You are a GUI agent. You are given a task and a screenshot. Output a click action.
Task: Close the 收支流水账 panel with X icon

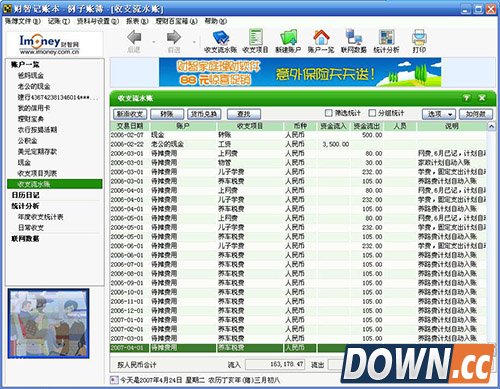pos(482,98)
